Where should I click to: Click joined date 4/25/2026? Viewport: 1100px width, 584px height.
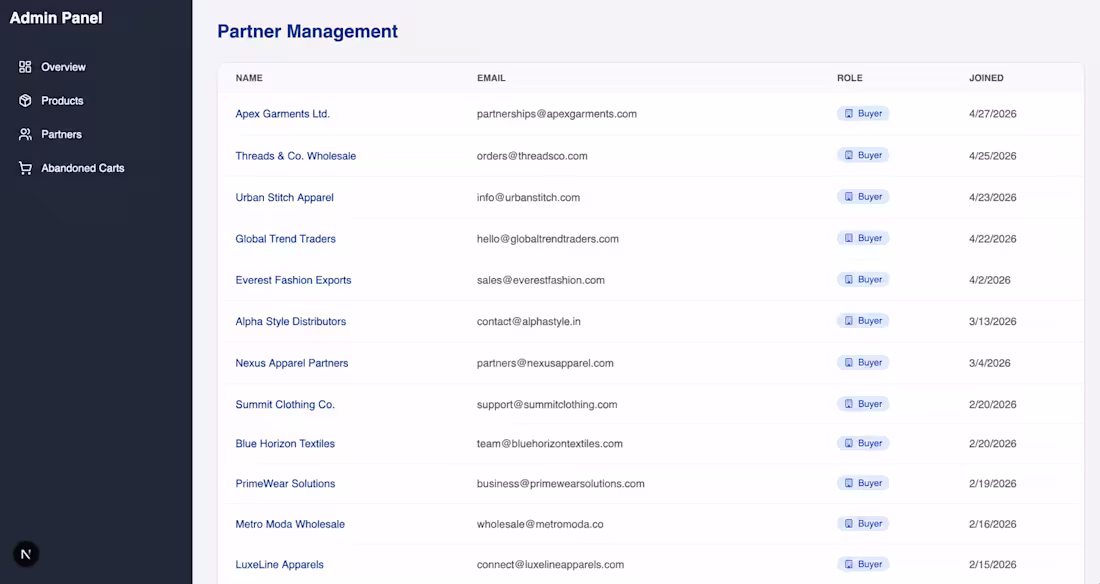pyautogui.click(x=993, y=156)
